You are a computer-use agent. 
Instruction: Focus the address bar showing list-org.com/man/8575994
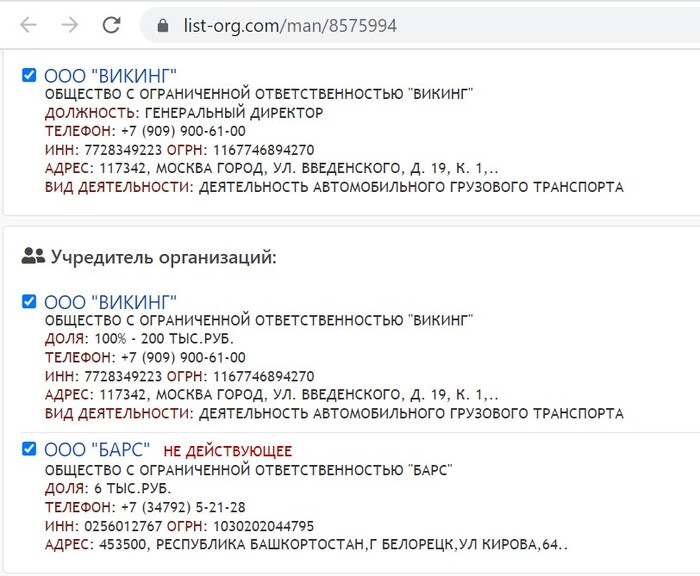coord(420,25)
